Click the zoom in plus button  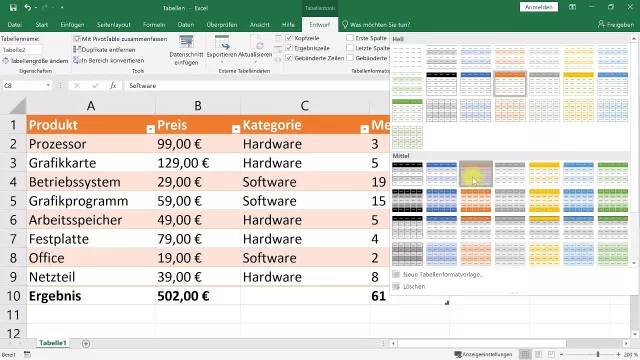coord(618,354)
